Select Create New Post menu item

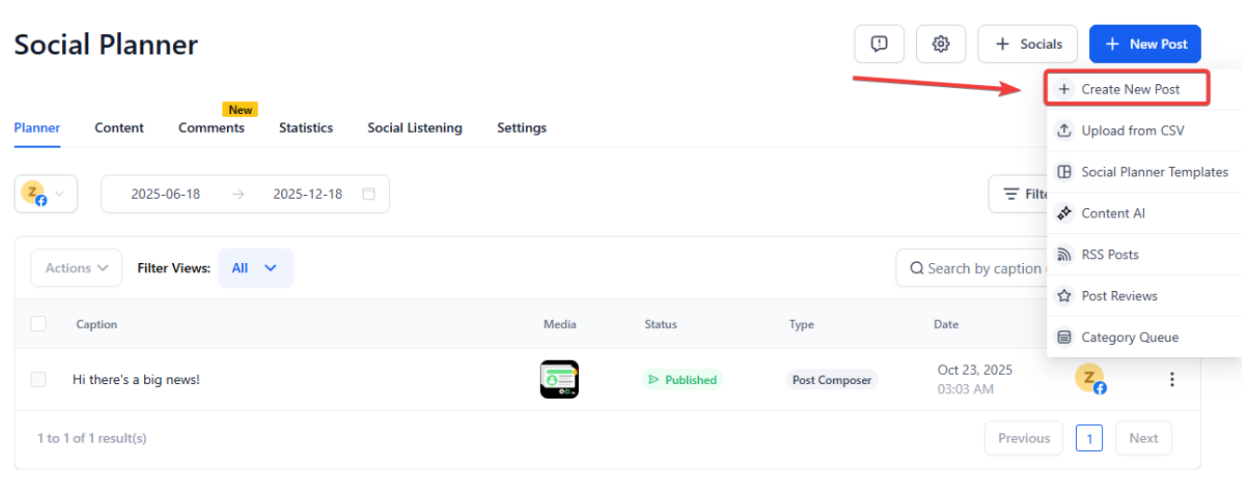coord(1128,89)
